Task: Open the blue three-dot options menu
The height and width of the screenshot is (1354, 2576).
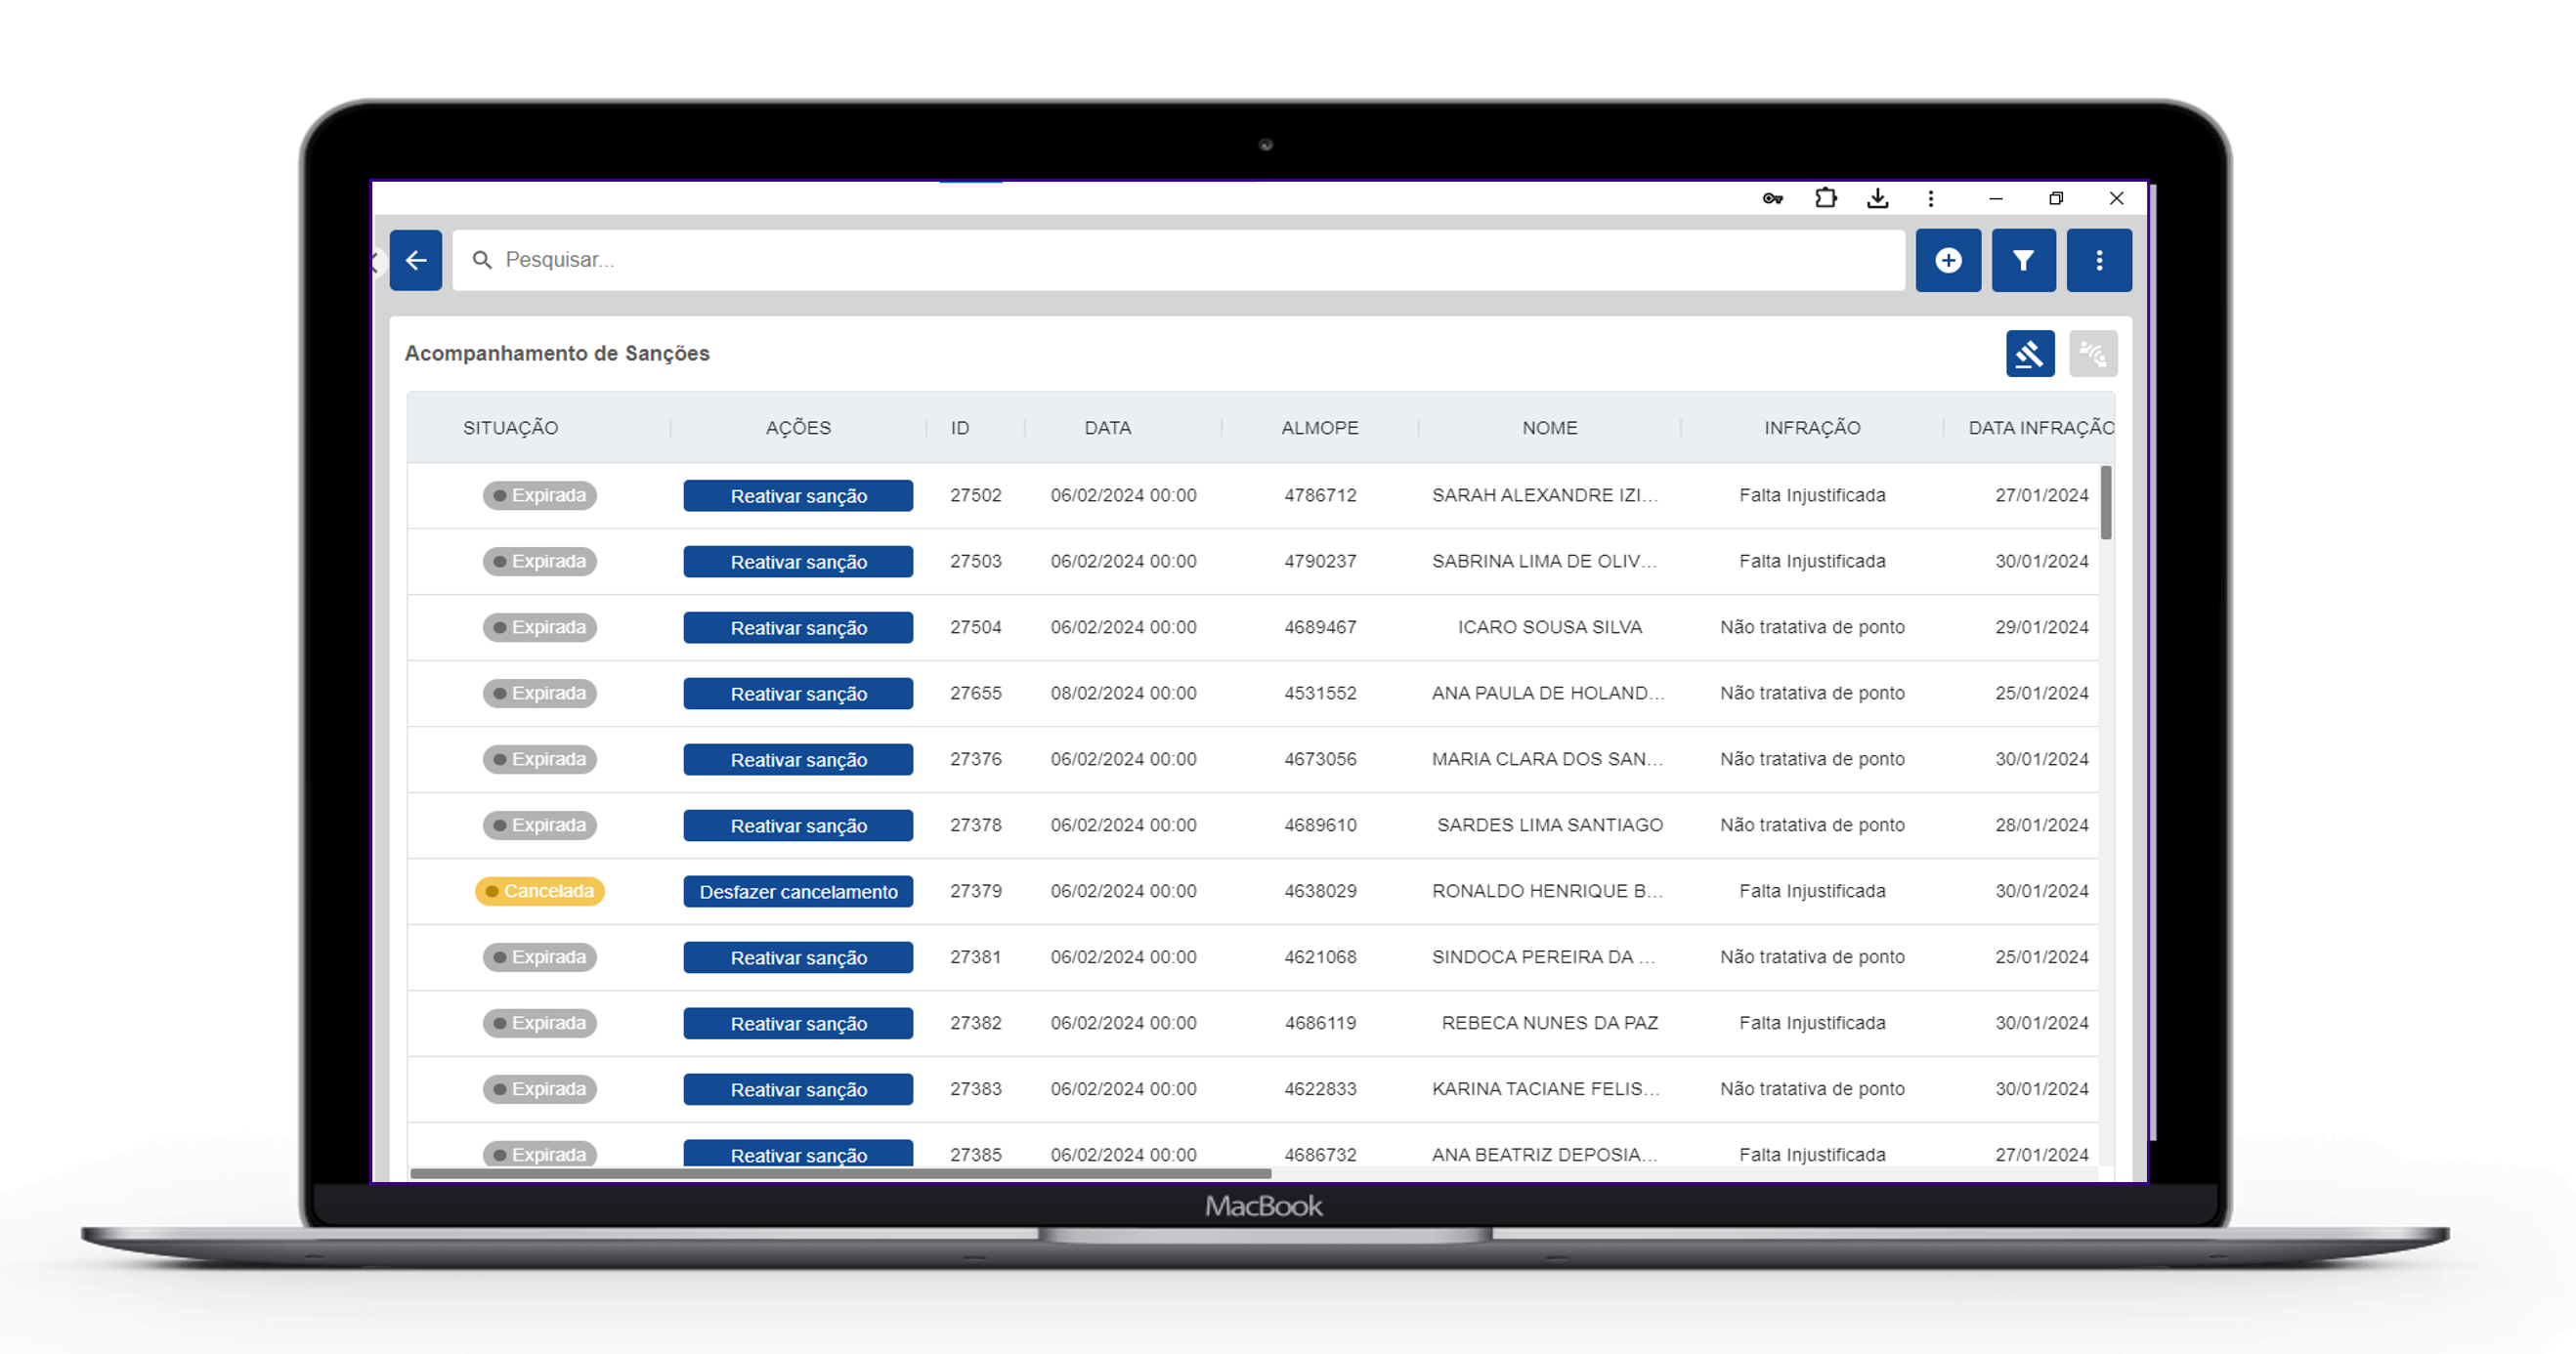Action: tap(2099, 260)
